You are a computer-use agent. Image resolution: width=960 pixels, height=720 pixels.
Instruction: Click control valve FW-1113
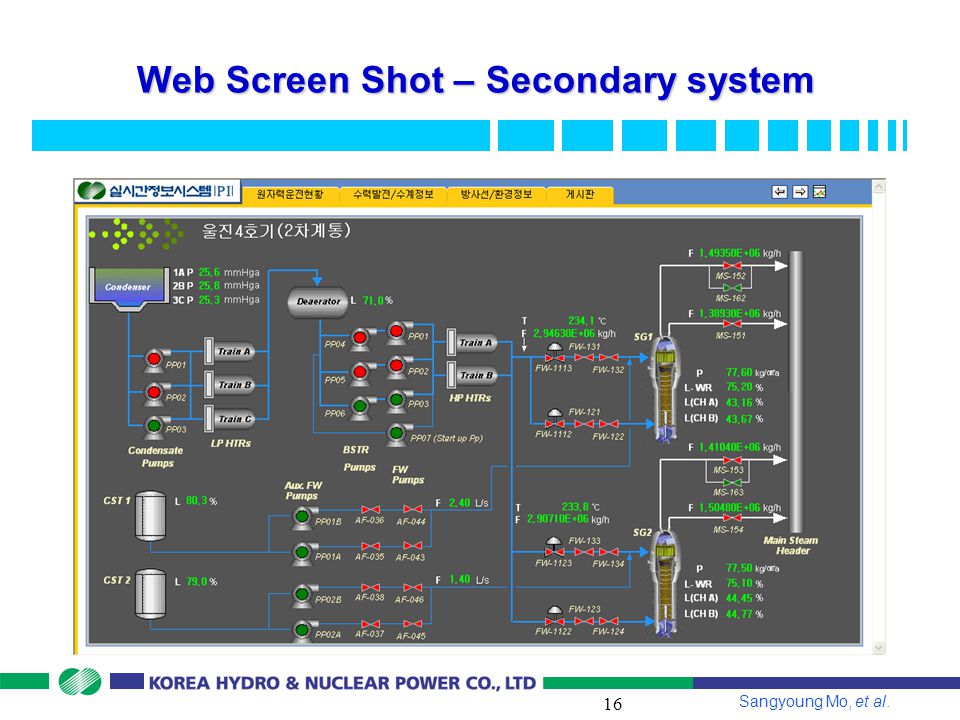pyautogui.click(x=555, y=353)
